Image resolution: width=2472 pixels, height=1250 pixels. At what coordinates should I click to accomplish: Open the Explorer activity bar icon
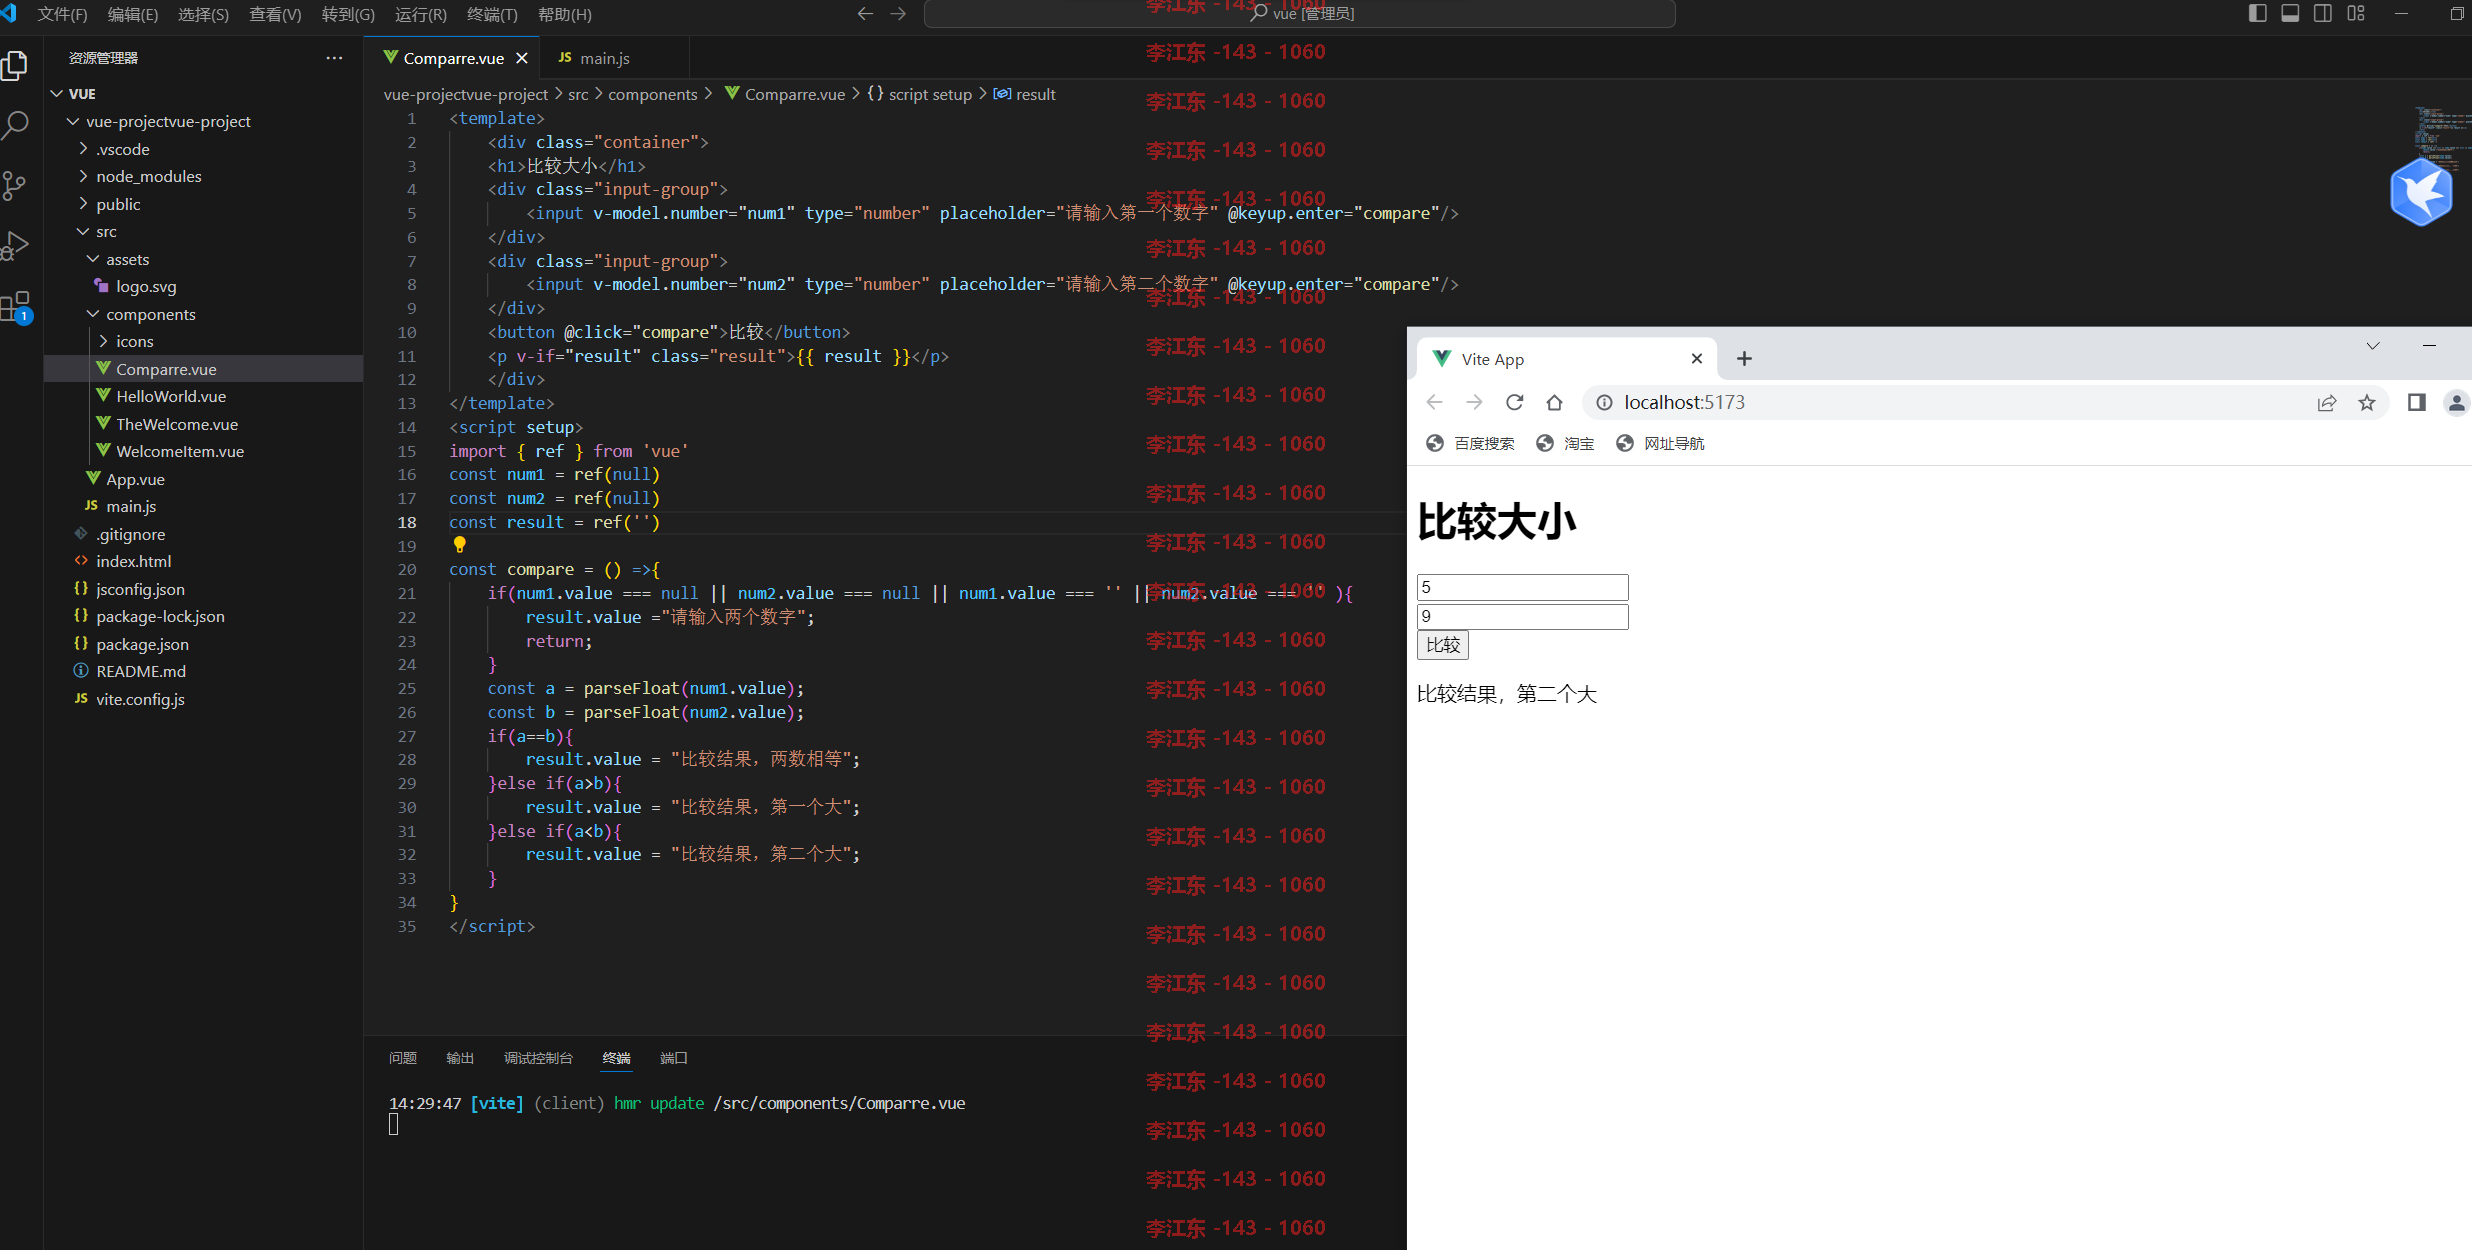15,66
